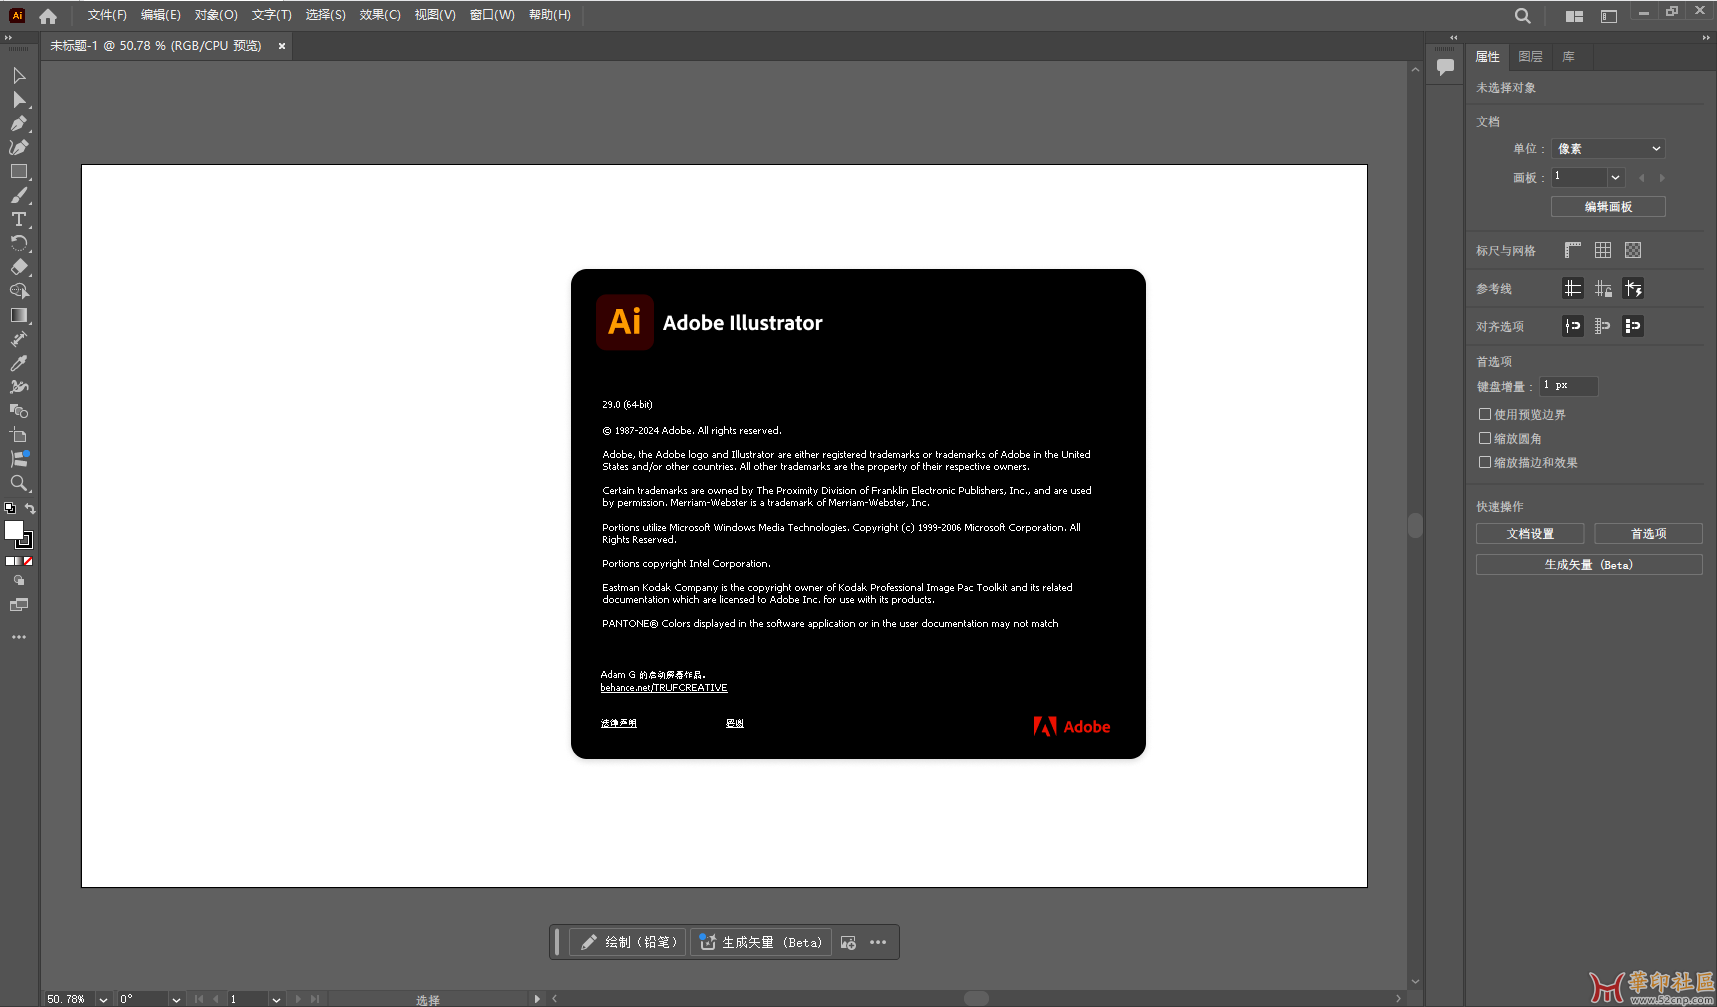Select the Selection tool arrow
The width and height of the screenshot is (1717, 1007).
(19, 76)
